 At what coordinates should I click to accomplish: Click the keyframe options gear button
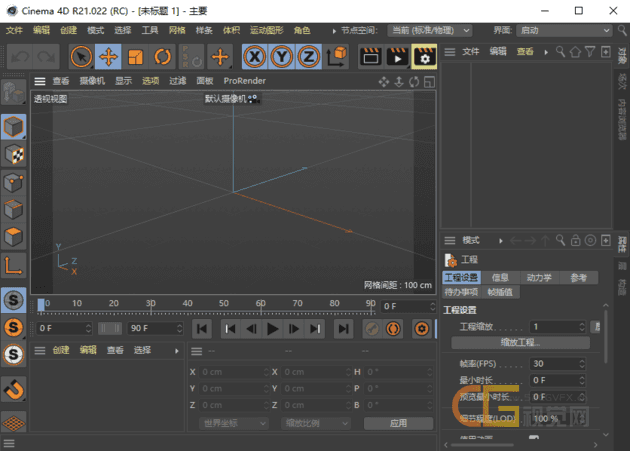coord(421,329)
